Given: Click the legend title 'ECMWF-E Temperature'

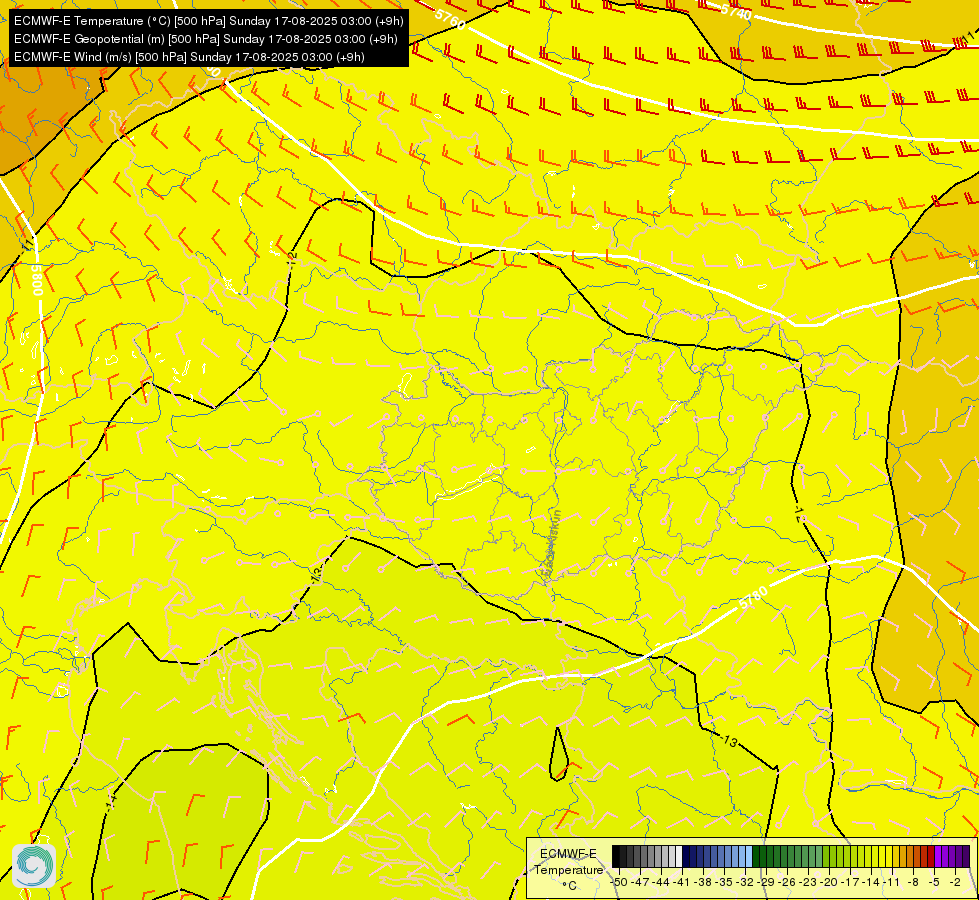Looking at the screenshot, I should 568,861.
